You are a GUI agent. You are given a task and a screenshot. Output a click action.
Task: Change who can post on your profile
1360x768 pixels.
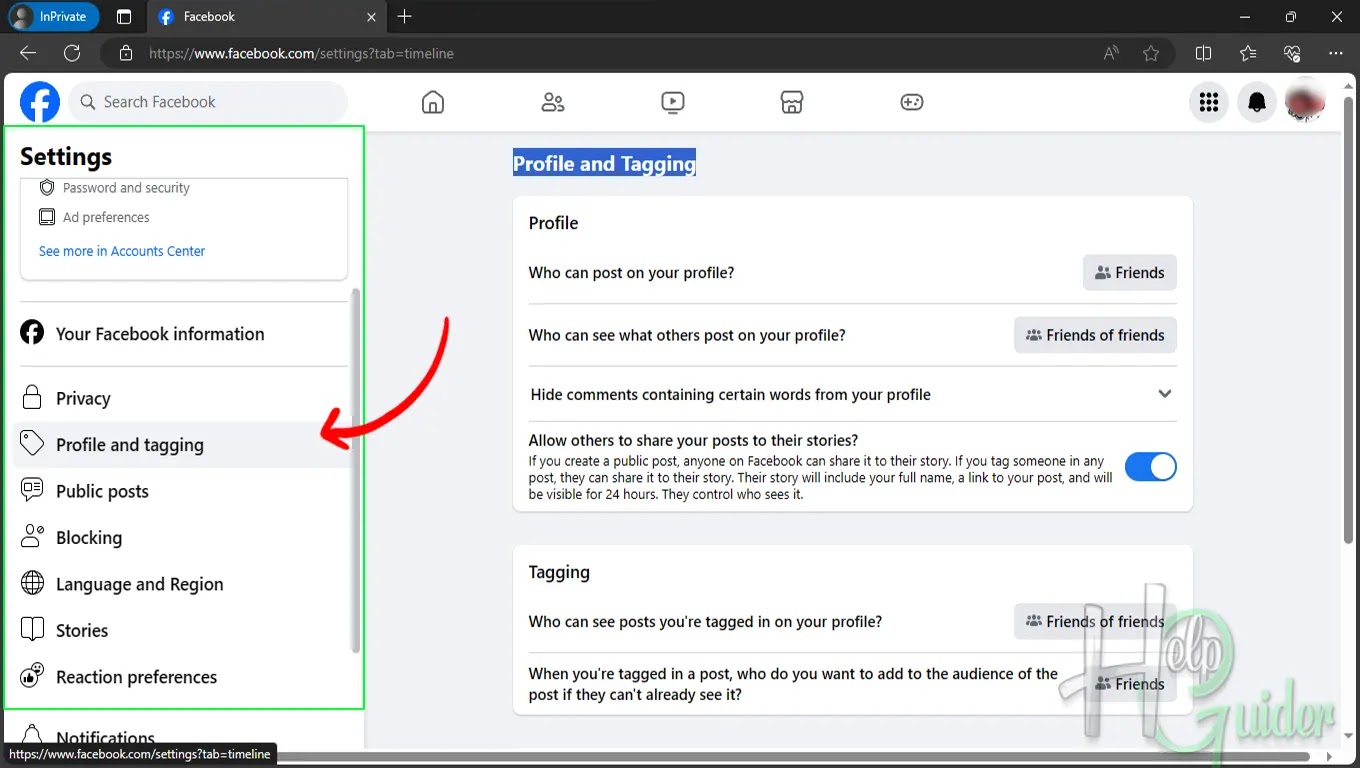(x=1130, y=273)
